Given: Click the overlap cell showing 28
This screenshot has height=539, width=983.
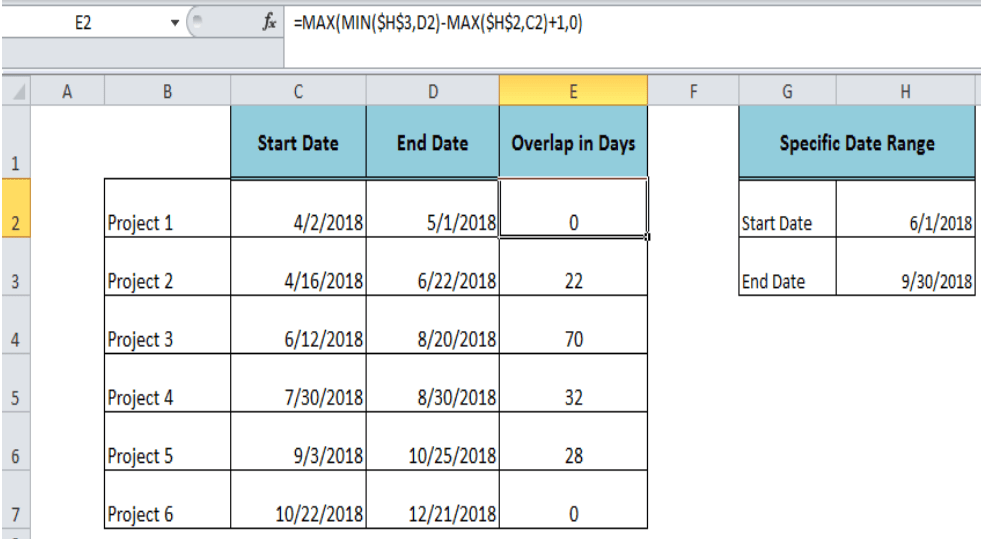Looking at the screenshot, I should pos(573,441).
